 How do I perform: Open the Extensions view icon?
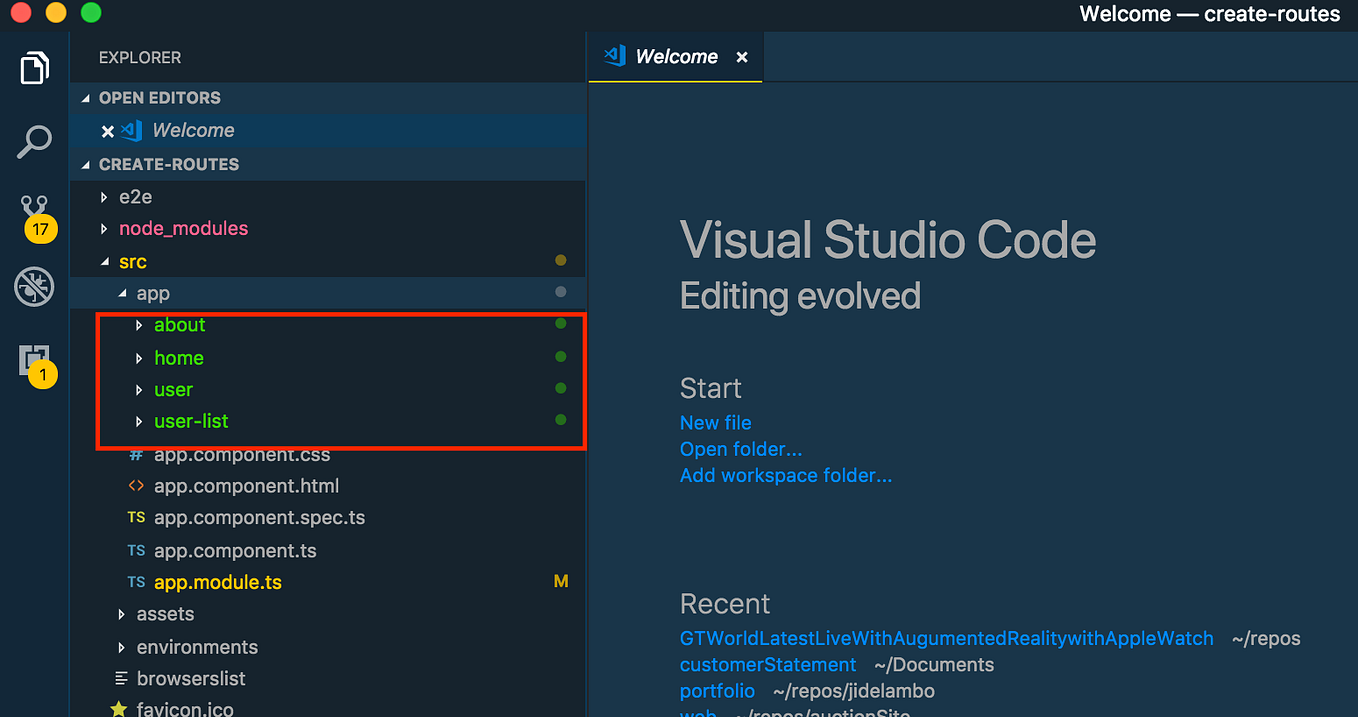(x=34, y=360)
